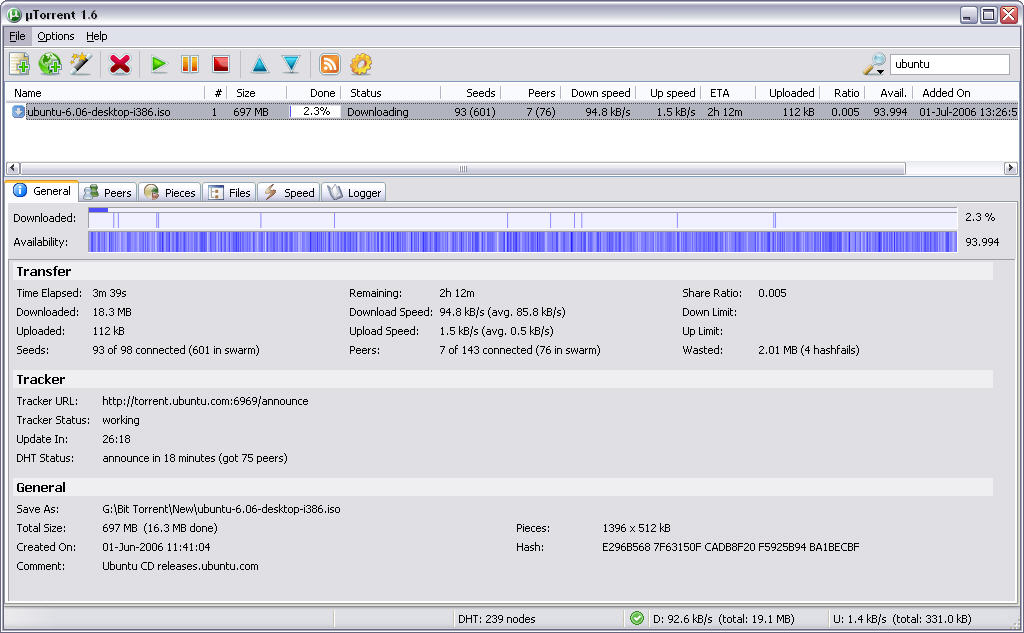Click the tracker status value working
1024x633 pixels.
coord(121,420)
